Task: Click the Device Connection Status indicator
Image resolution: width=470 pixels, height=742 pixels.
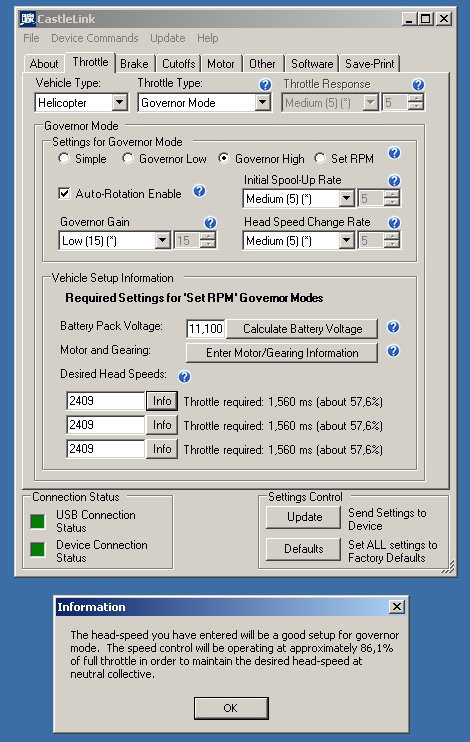Action: [x=37, y=549]
